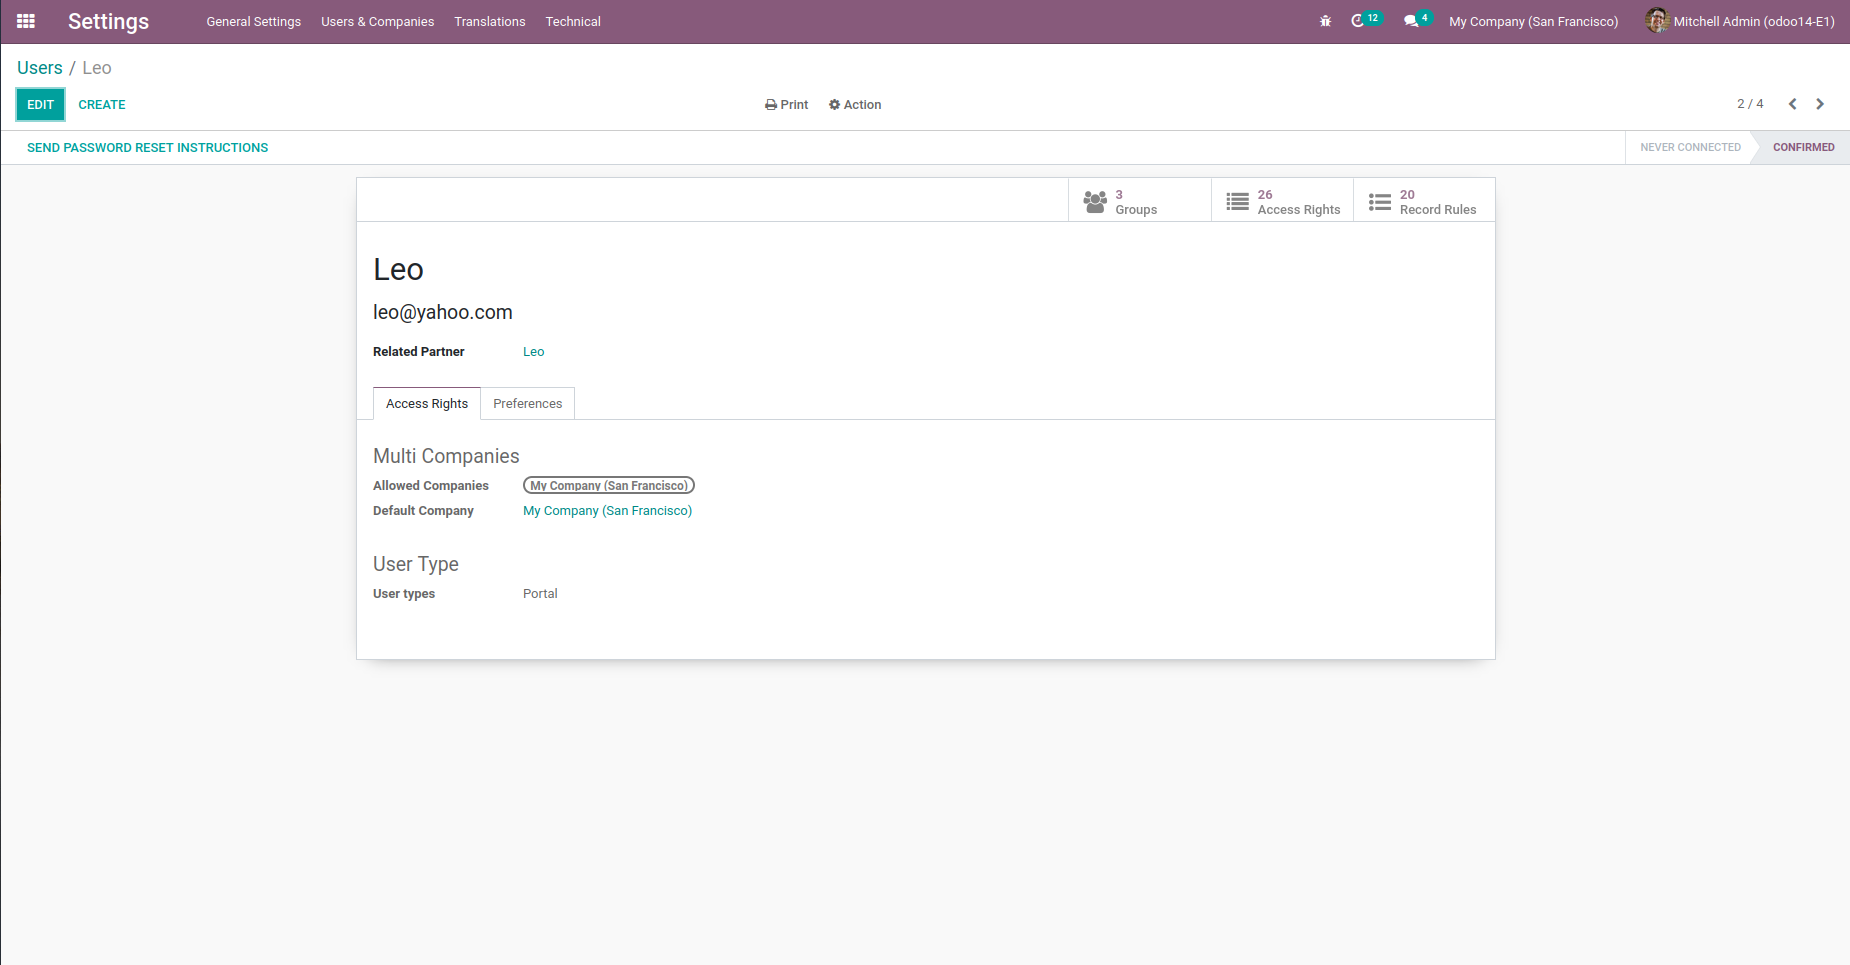Image resolution: width=1850 pixels, height=965 pixels.
Task: Click the Access Rights list icon
Action: [1237, 202]
